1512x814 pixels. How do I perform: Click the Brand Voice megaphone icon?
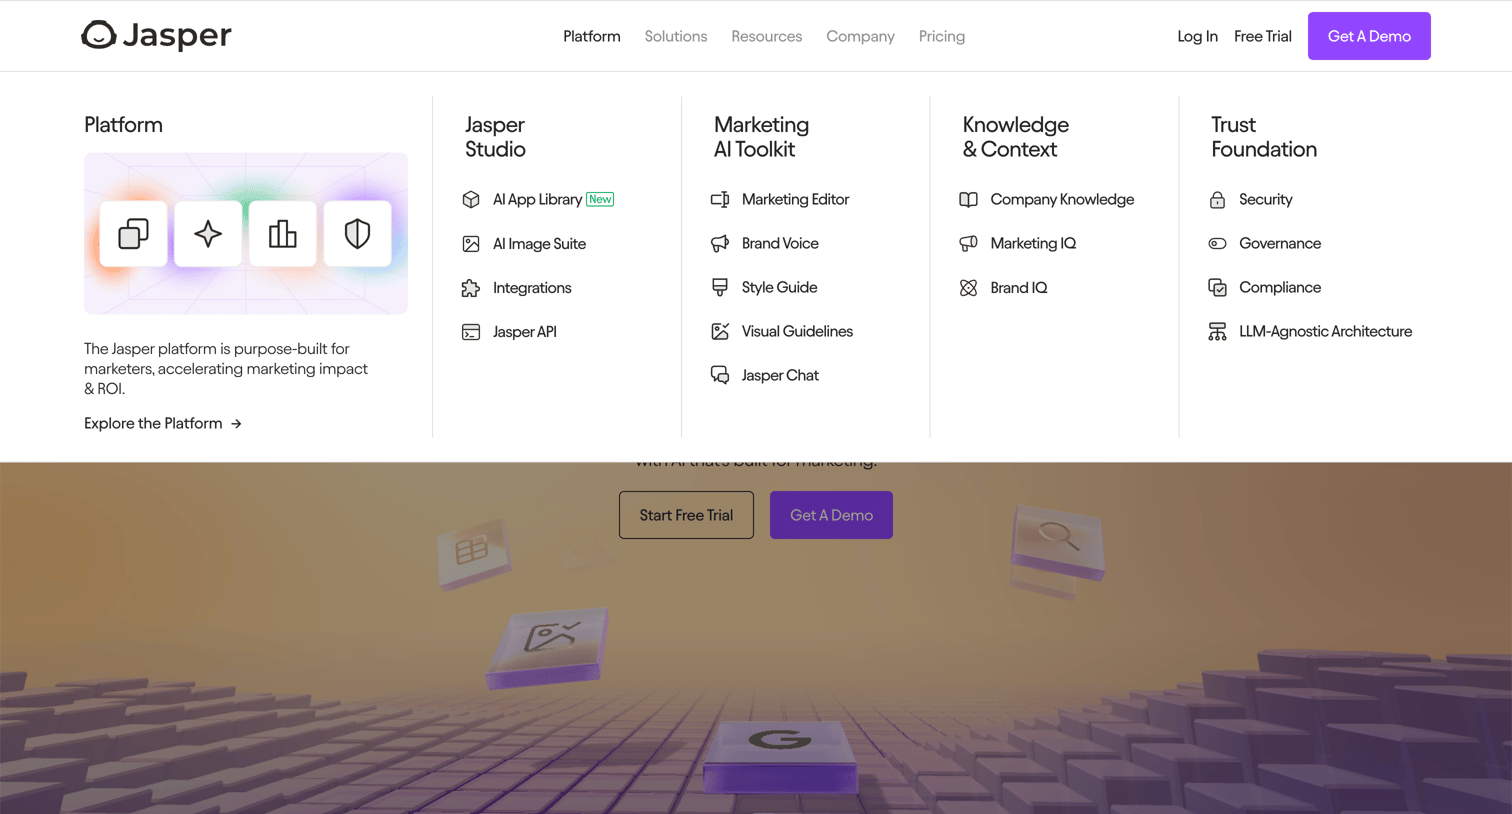720,243
